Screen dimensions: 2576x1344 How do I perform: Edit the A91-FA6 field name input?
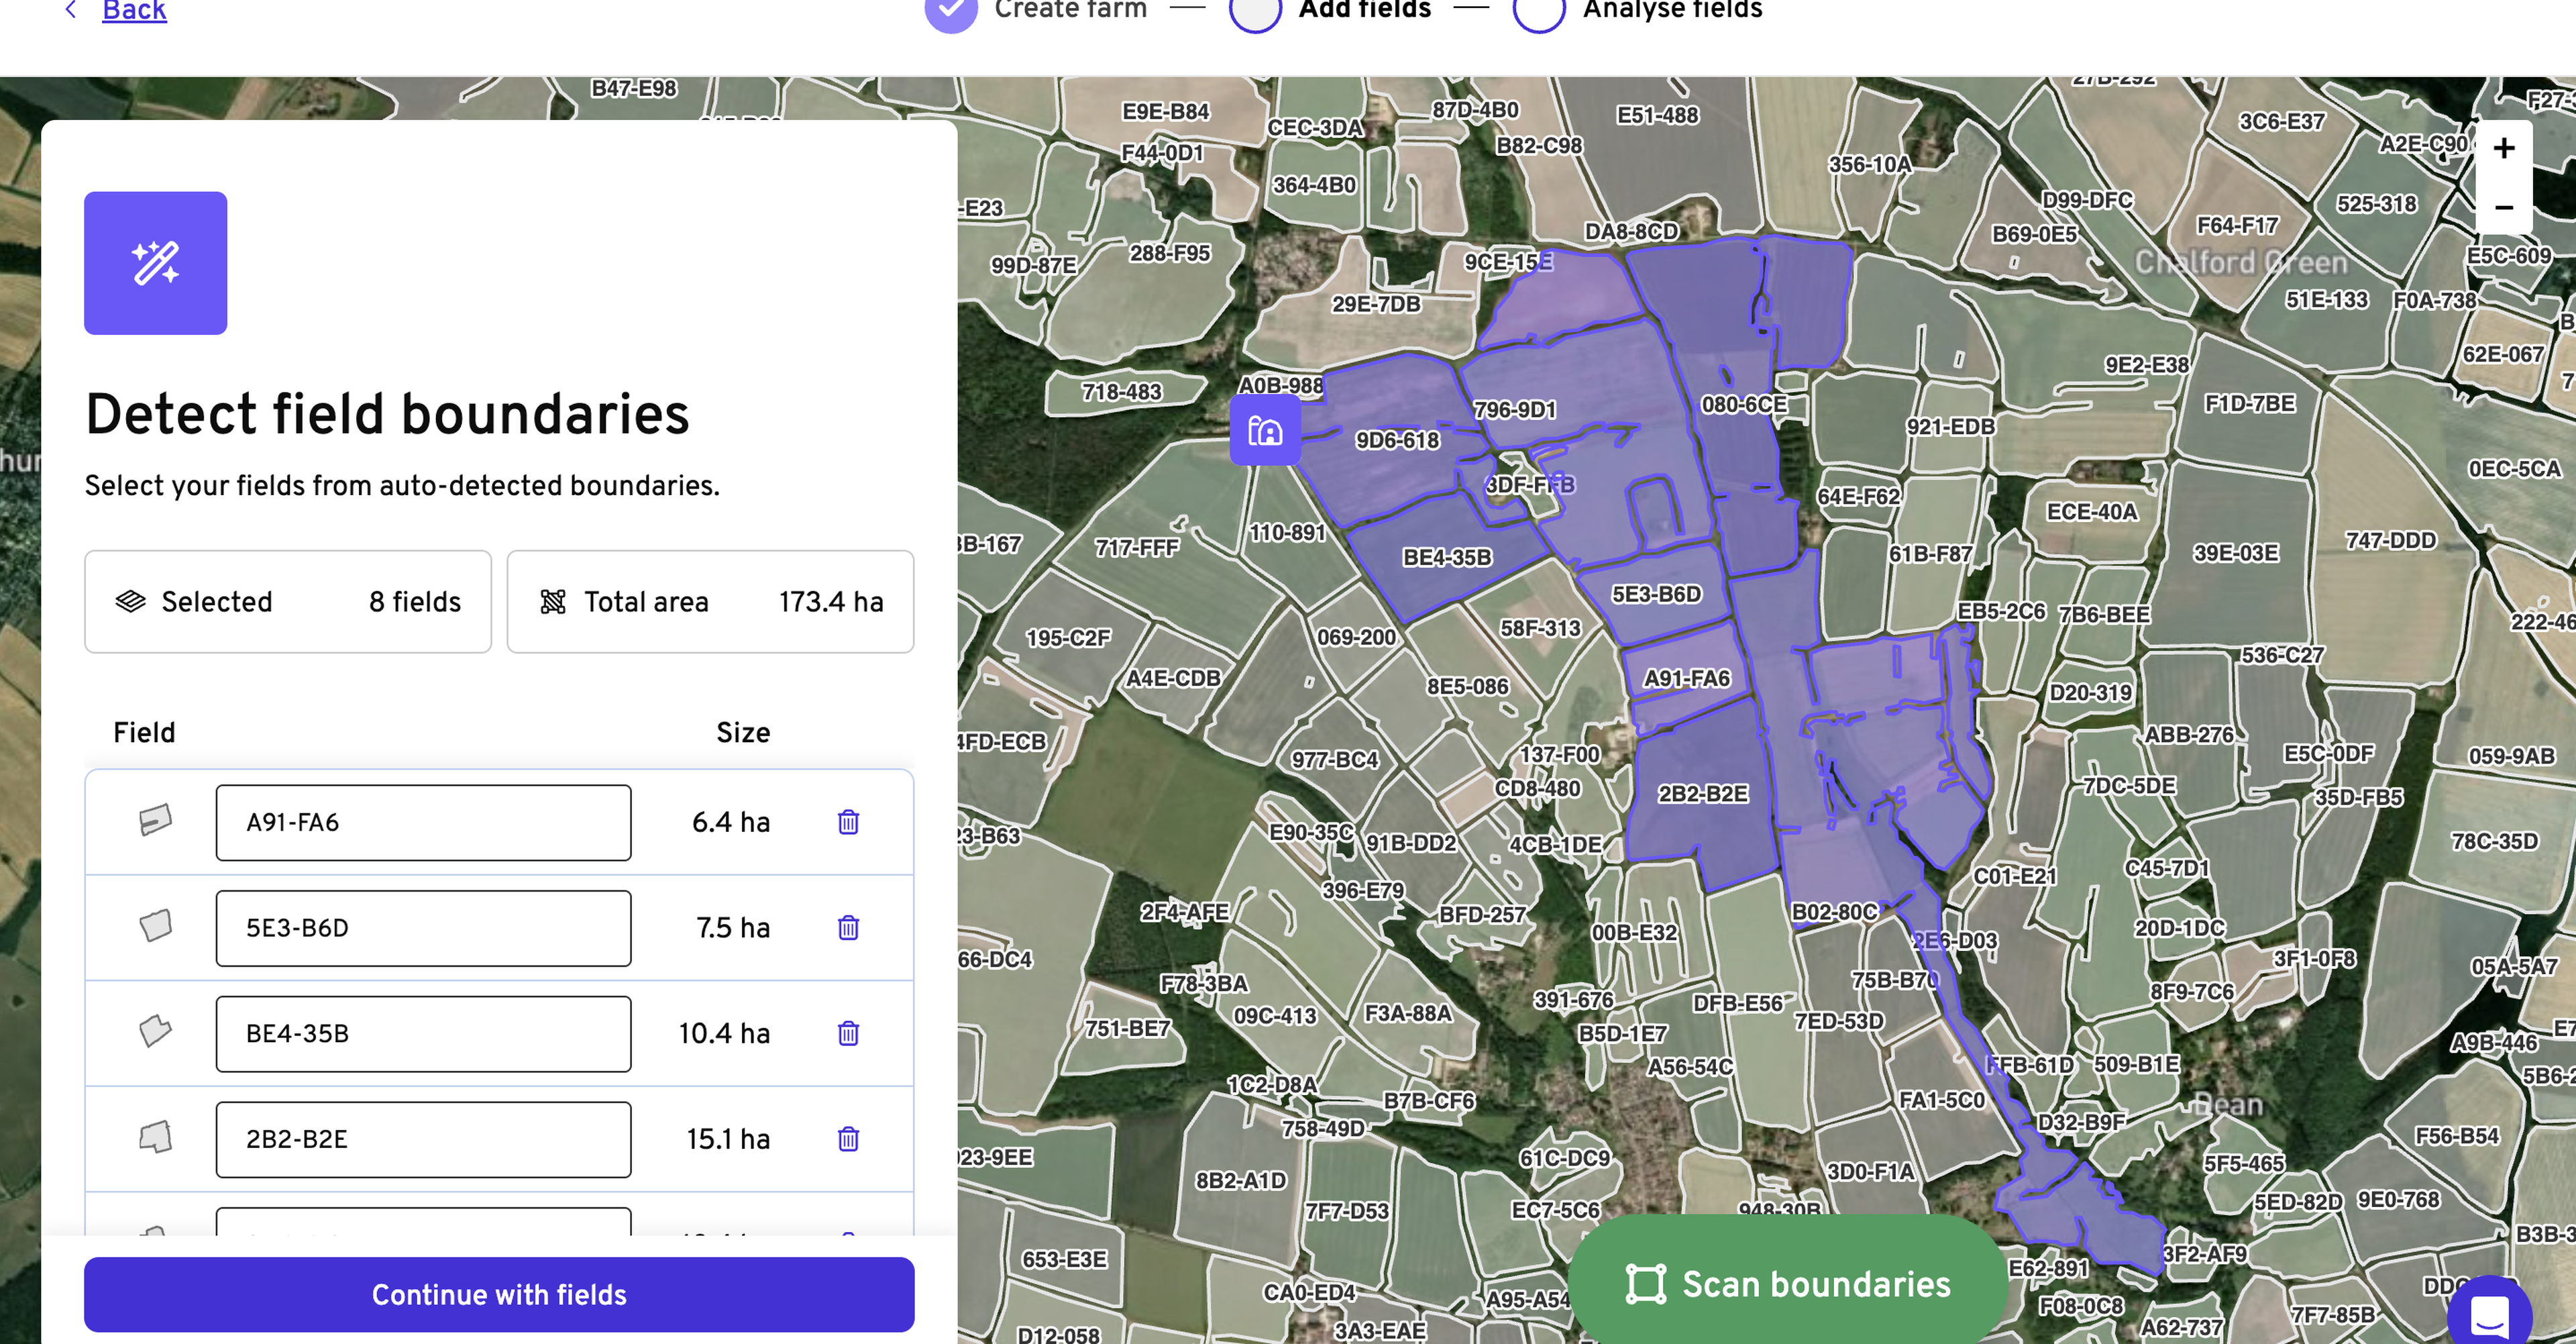click(x=423, y=822)
